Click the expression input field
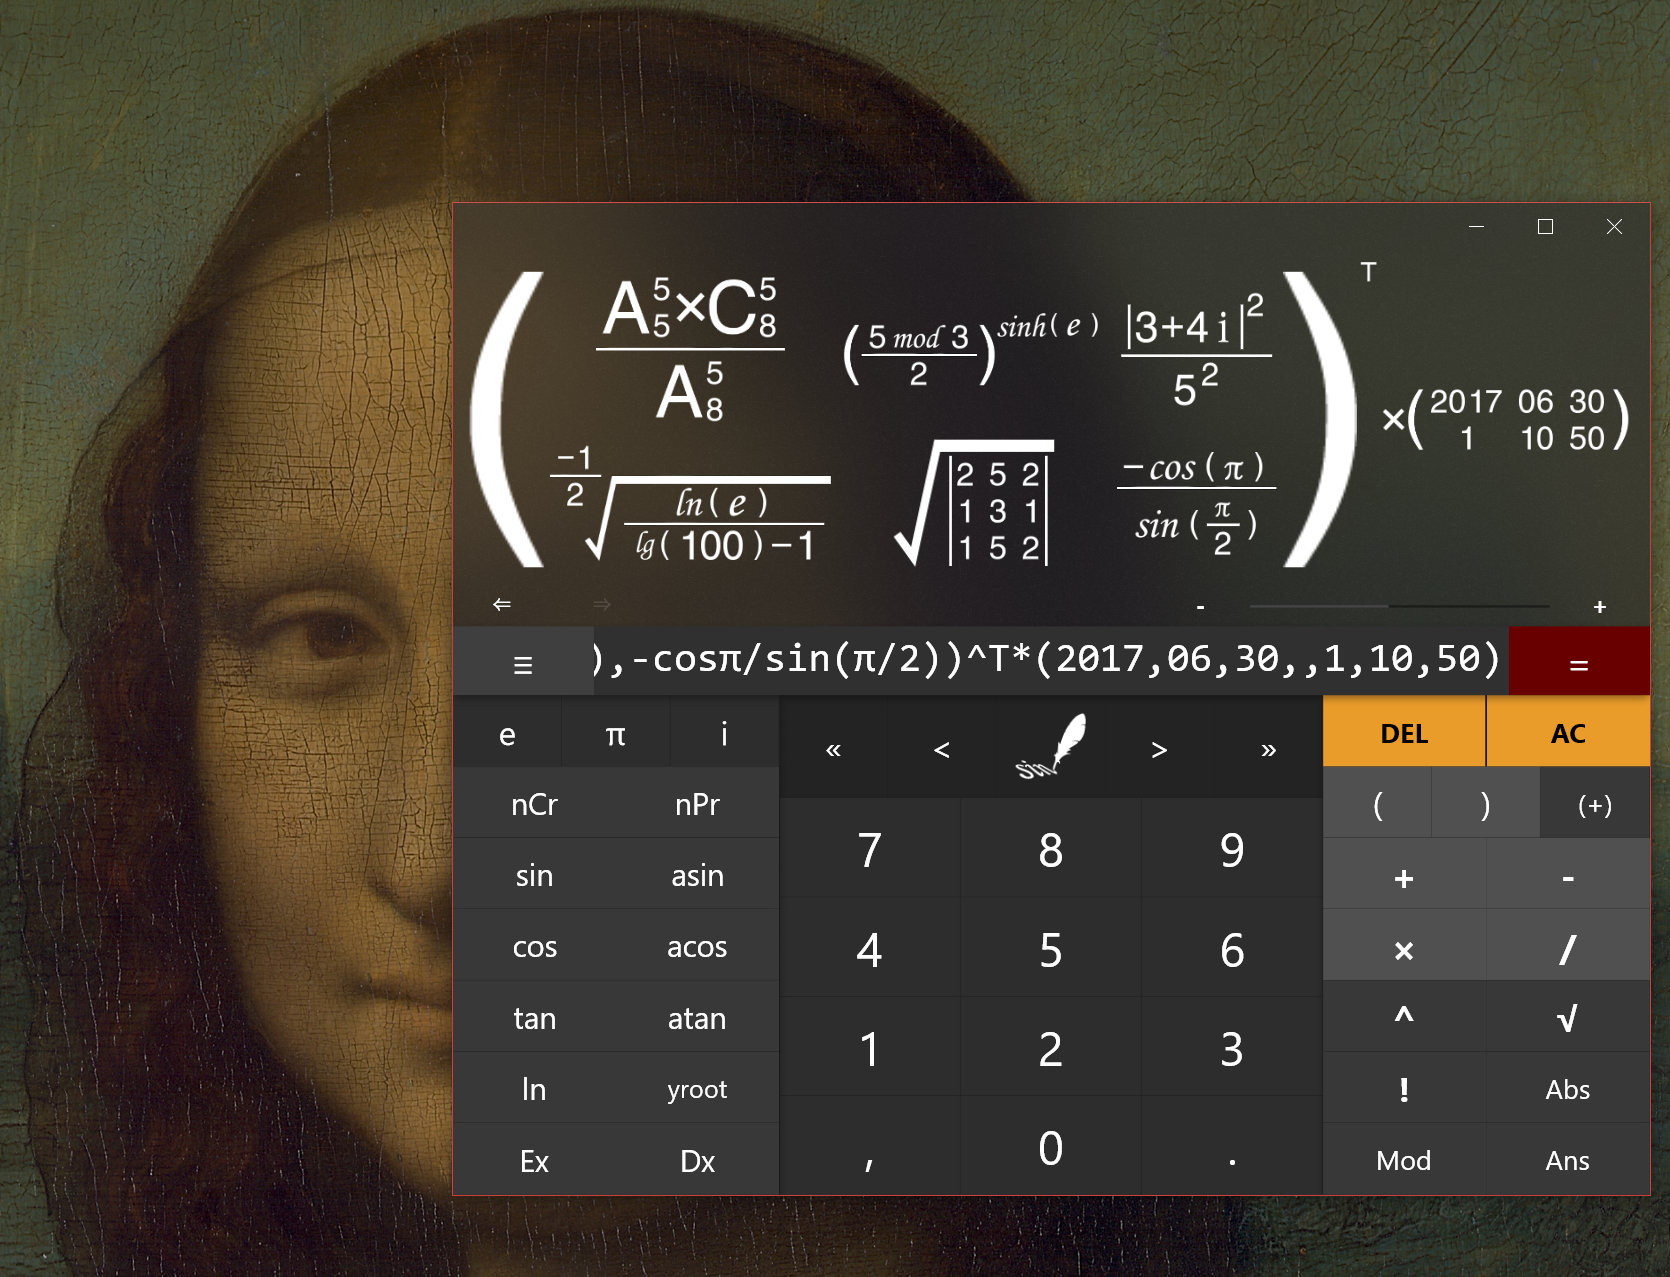Viewport: 1670px width, 1277px height. tap(1051, 660)
